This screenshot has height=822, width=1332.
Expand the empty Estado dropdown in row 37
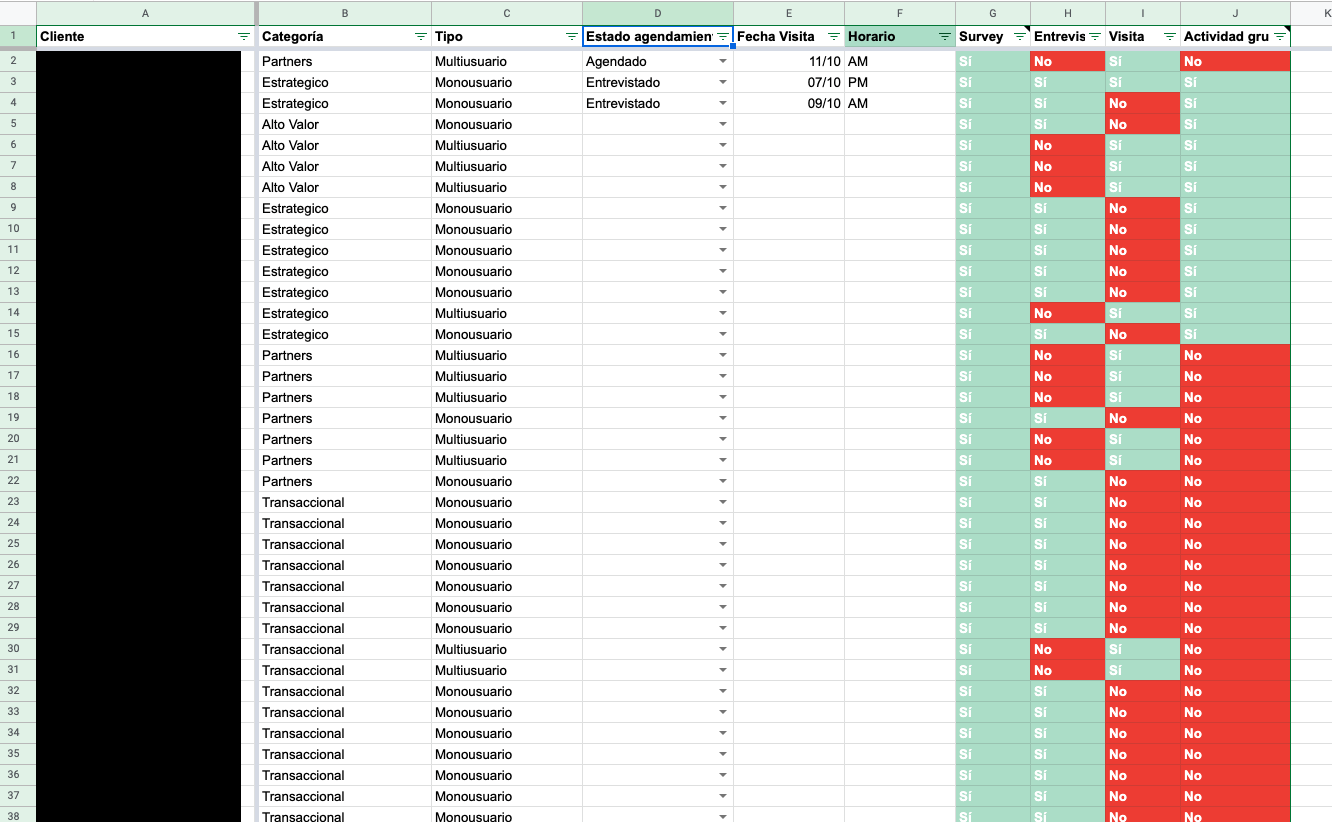click(723, 796)
